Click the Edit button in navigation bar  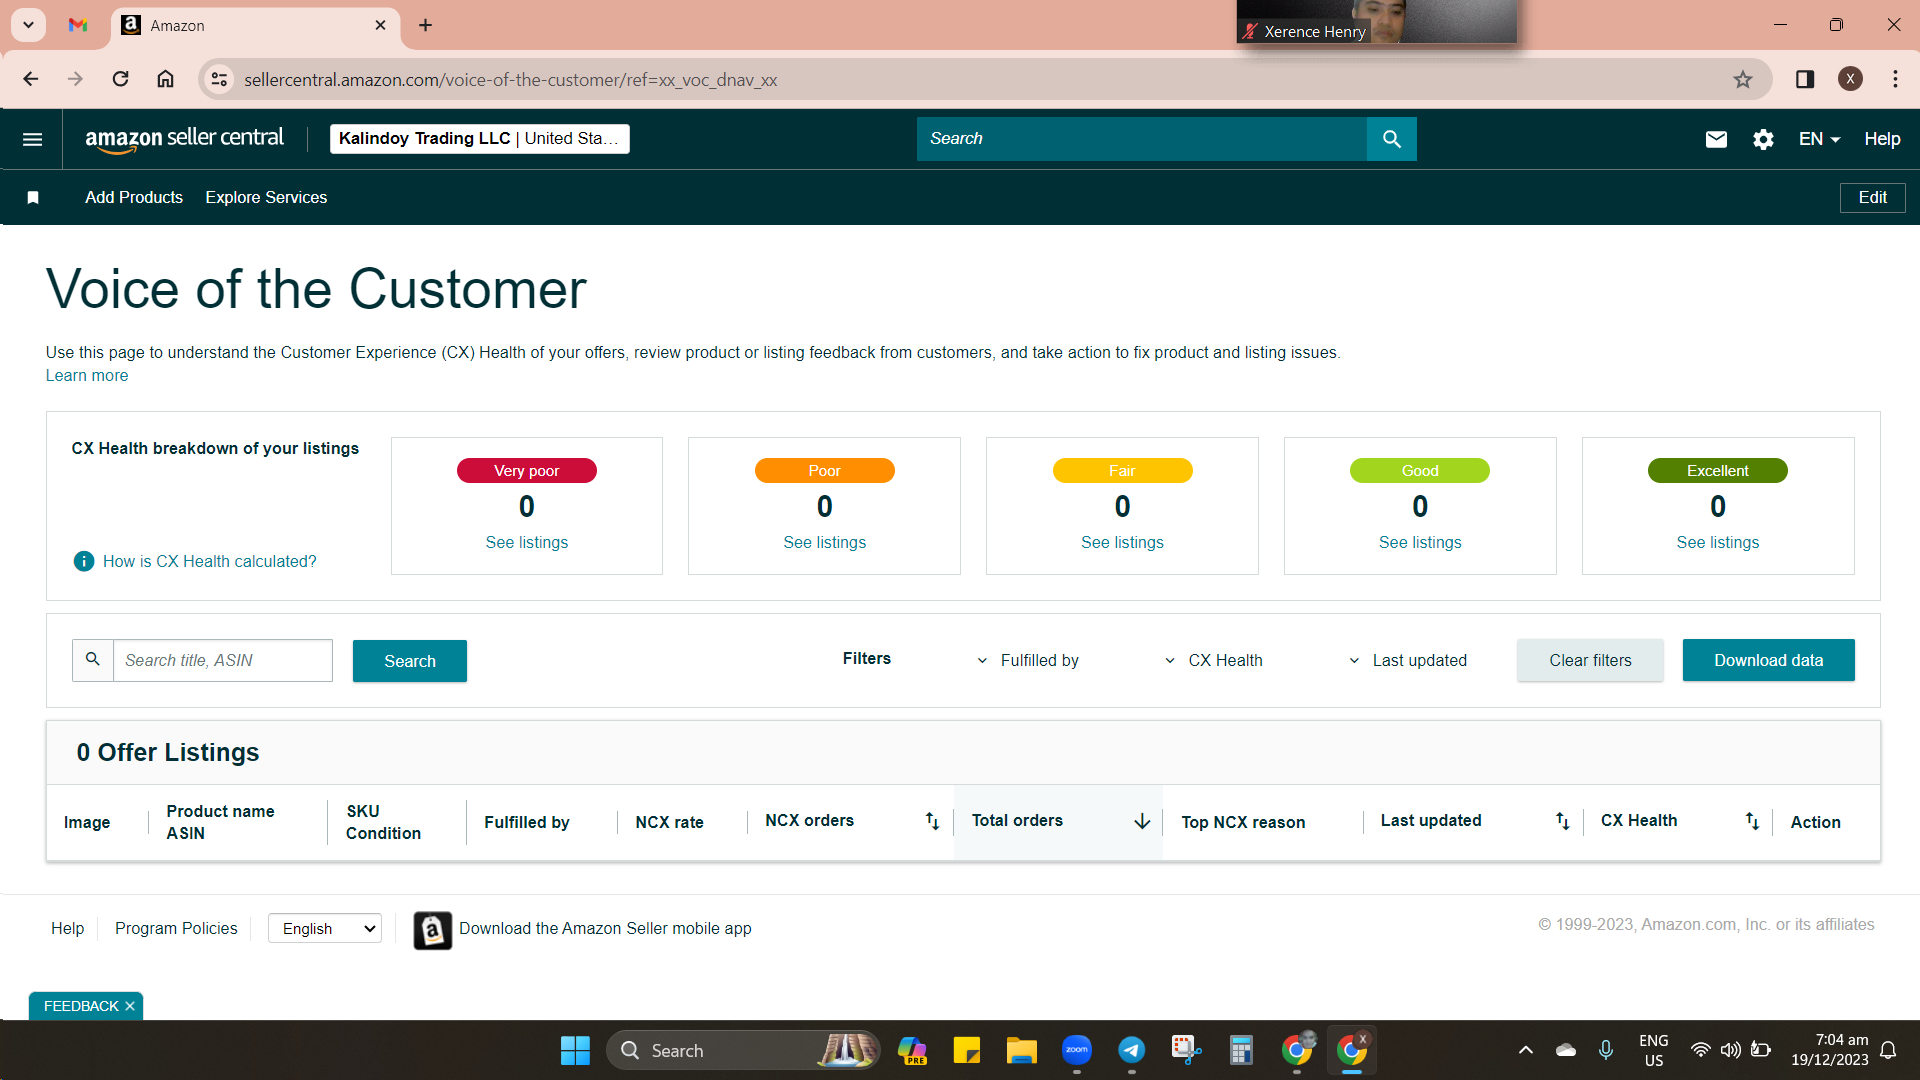pyautogui.click(x=1872, y=198)
